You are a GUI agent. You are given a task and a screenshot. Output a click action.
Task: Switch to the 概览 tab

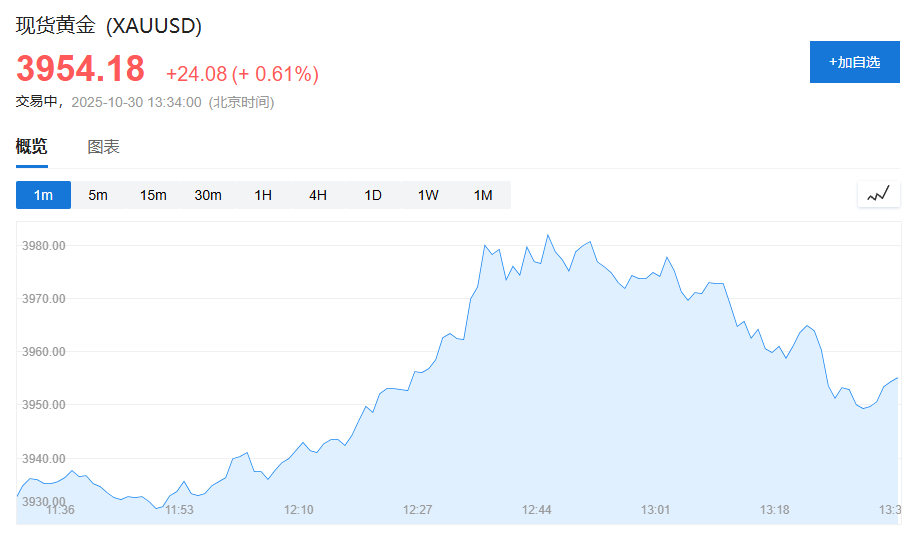(x=31, y=147)
